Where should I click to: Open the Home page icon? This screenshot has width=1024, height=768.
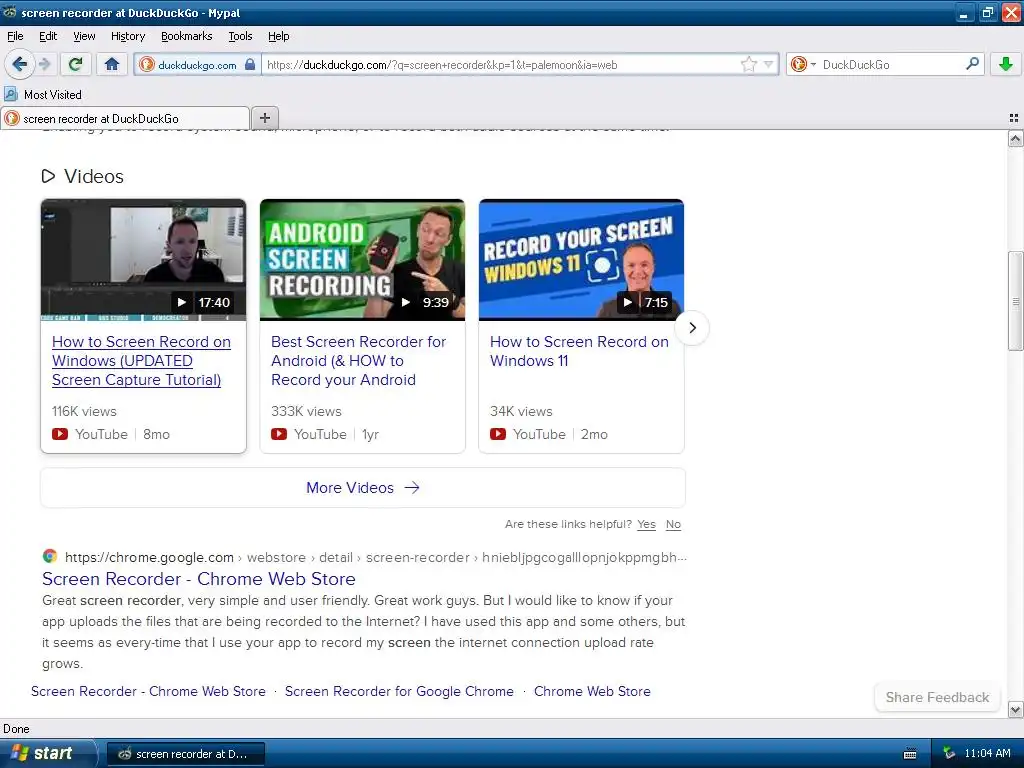click(112, 64)
